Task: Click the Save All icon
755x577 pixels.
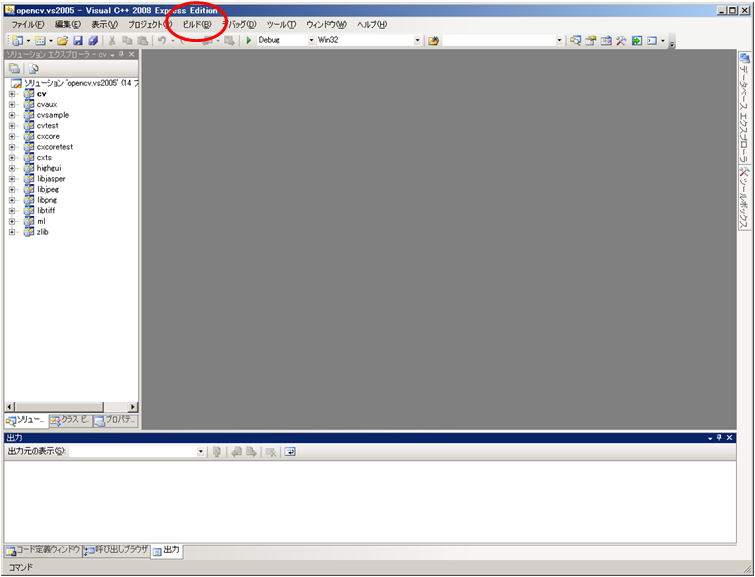Action: (x=93, y=41)
